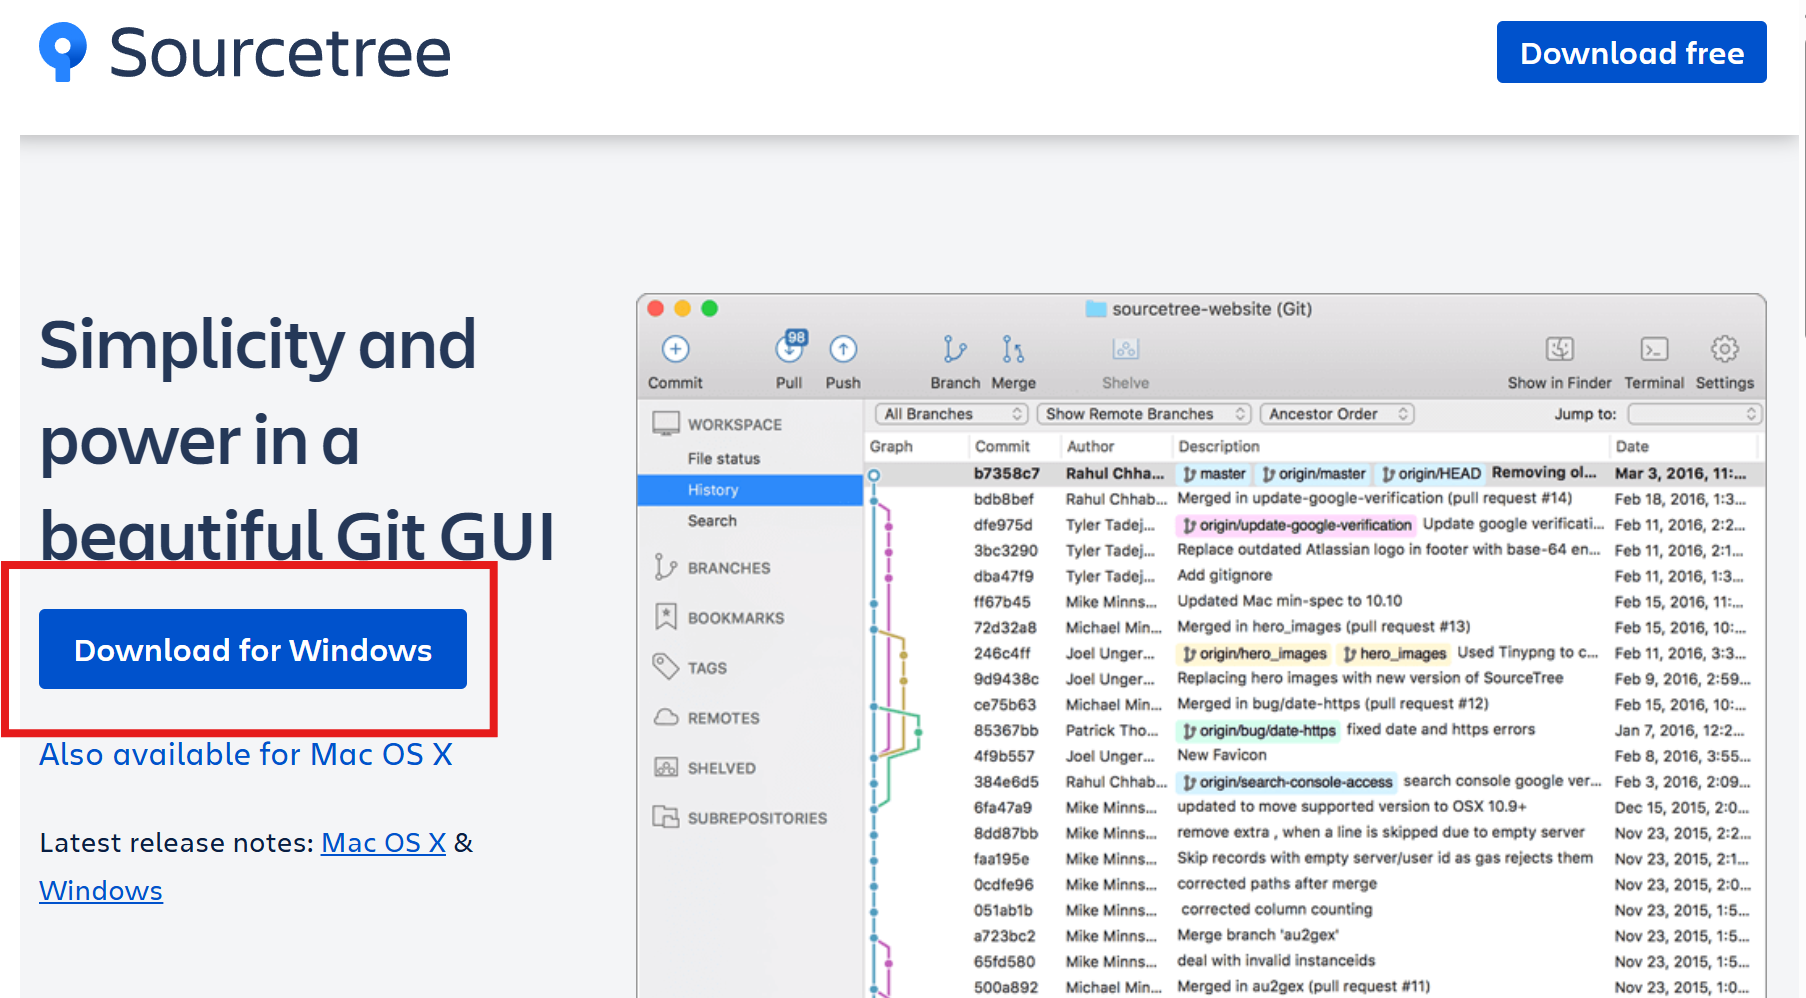Screen dimensions: 1806x998
Task: Select commit 3bc3290 hash
Action: (1005, 550)
